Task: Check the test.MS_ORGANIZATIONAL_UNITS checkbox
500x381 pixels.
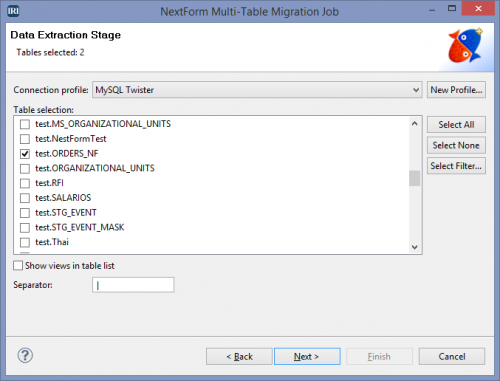Action: point(25,124)
